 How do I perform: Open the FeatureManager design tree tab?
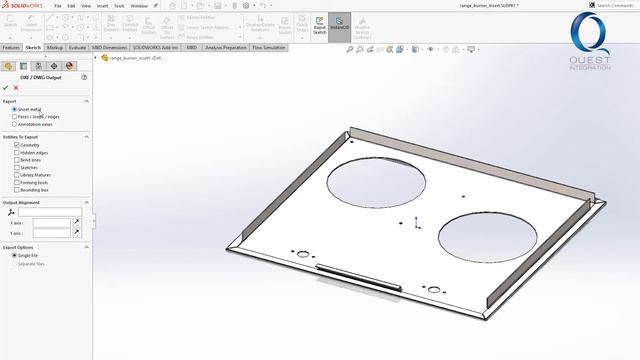click(x=8, y=66)
